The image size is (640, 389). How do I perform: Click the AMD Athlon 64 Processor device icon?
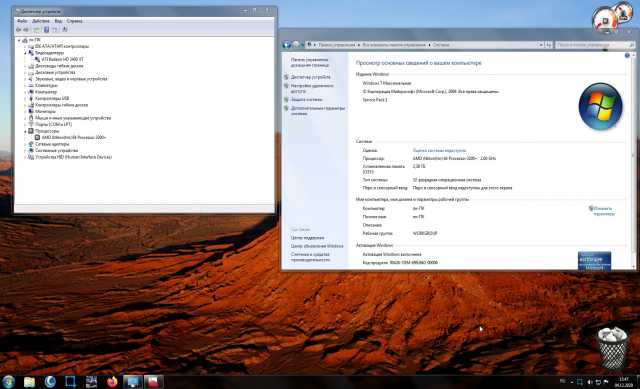[38, 138]
